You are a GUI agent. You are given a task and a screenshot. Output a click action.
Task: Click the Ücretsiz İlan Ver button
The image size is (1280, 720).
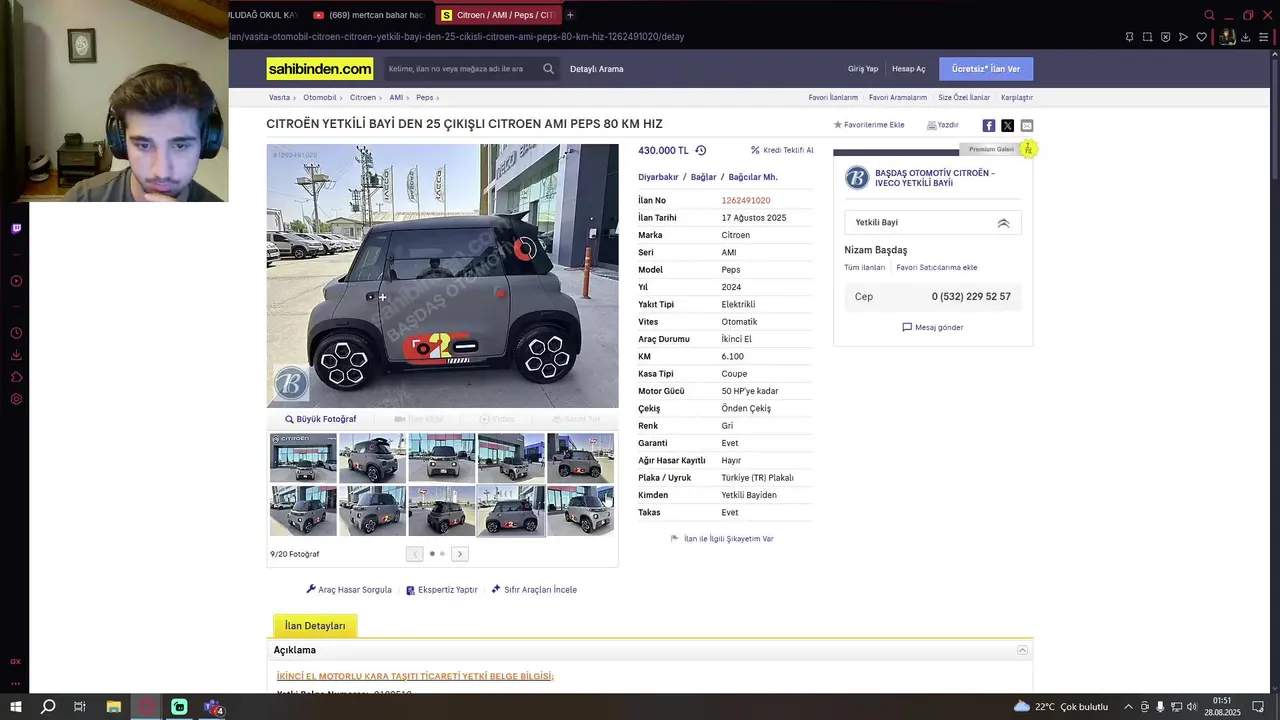tap(986, 69)
